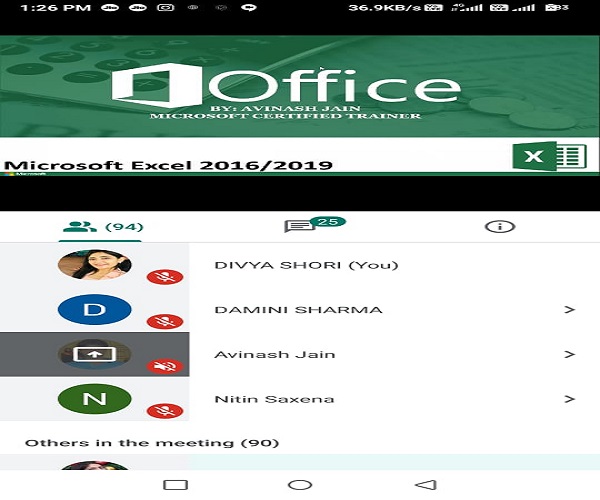Viewport: 600px width, 500px height.
Task: Open the participants tab showing 94
Action: click(x=103, y=226)
